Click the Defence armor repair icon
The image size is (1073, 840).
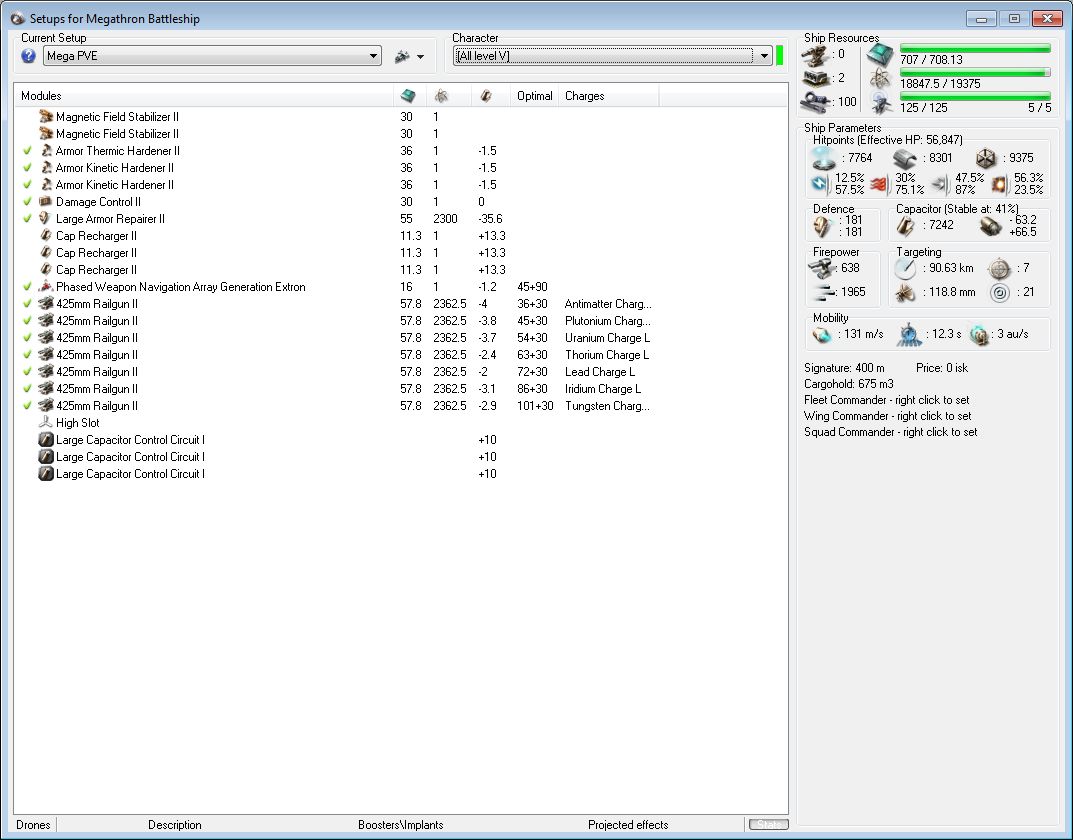click(x=822, y=226)
